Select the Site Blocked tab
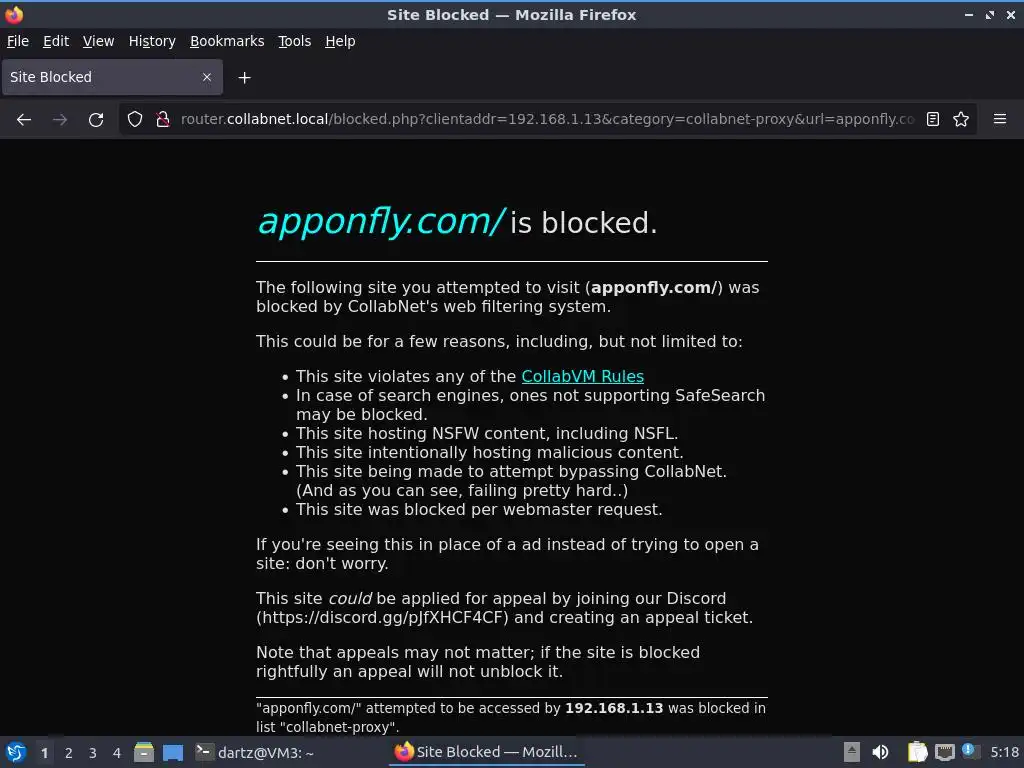Image resolution: width=1024 pixels, height=768 pixels. (x=112, y=77)
